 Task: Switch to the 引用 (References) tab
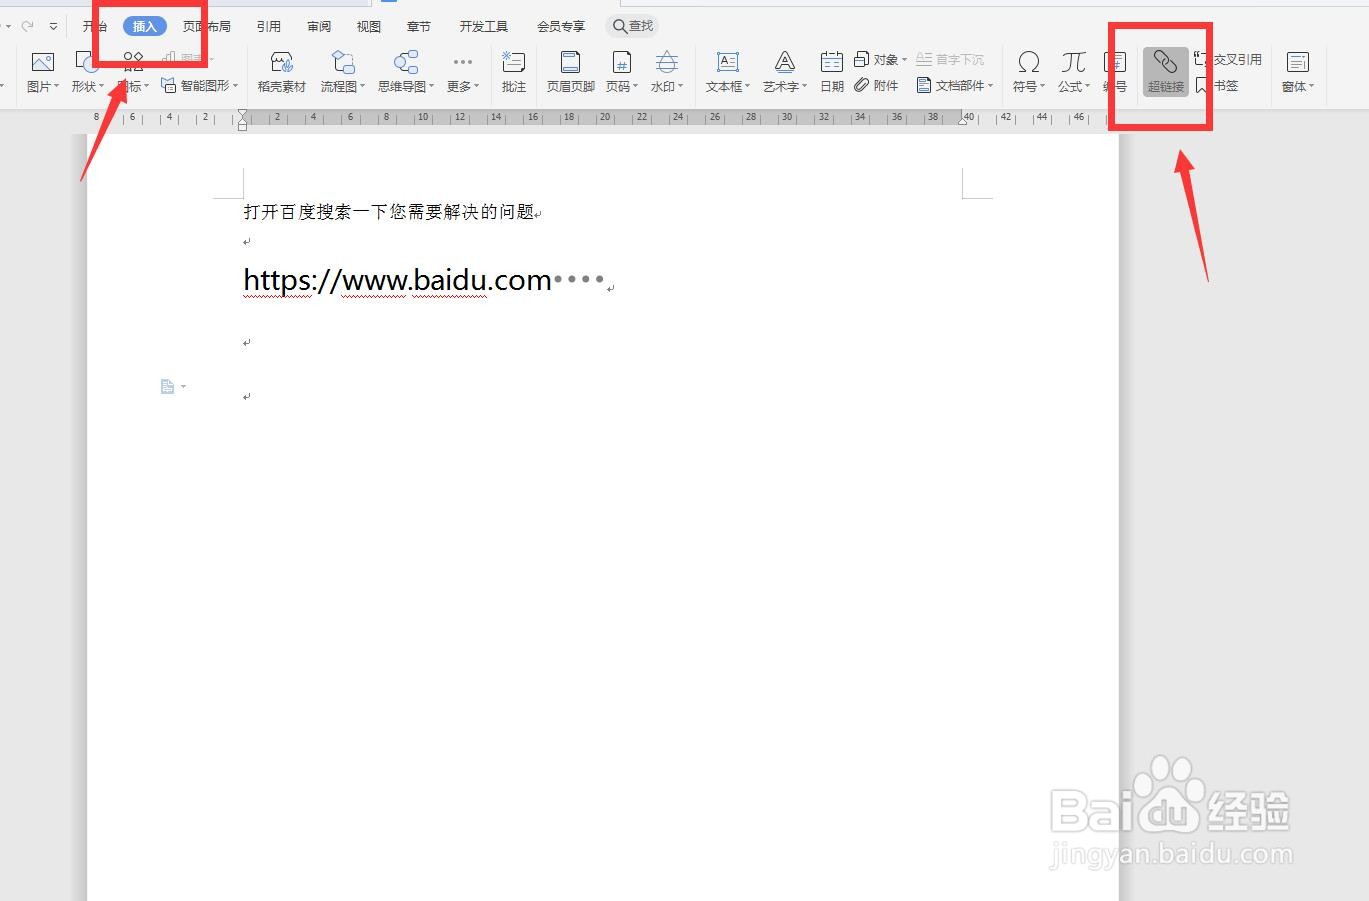tap(269, 26)
